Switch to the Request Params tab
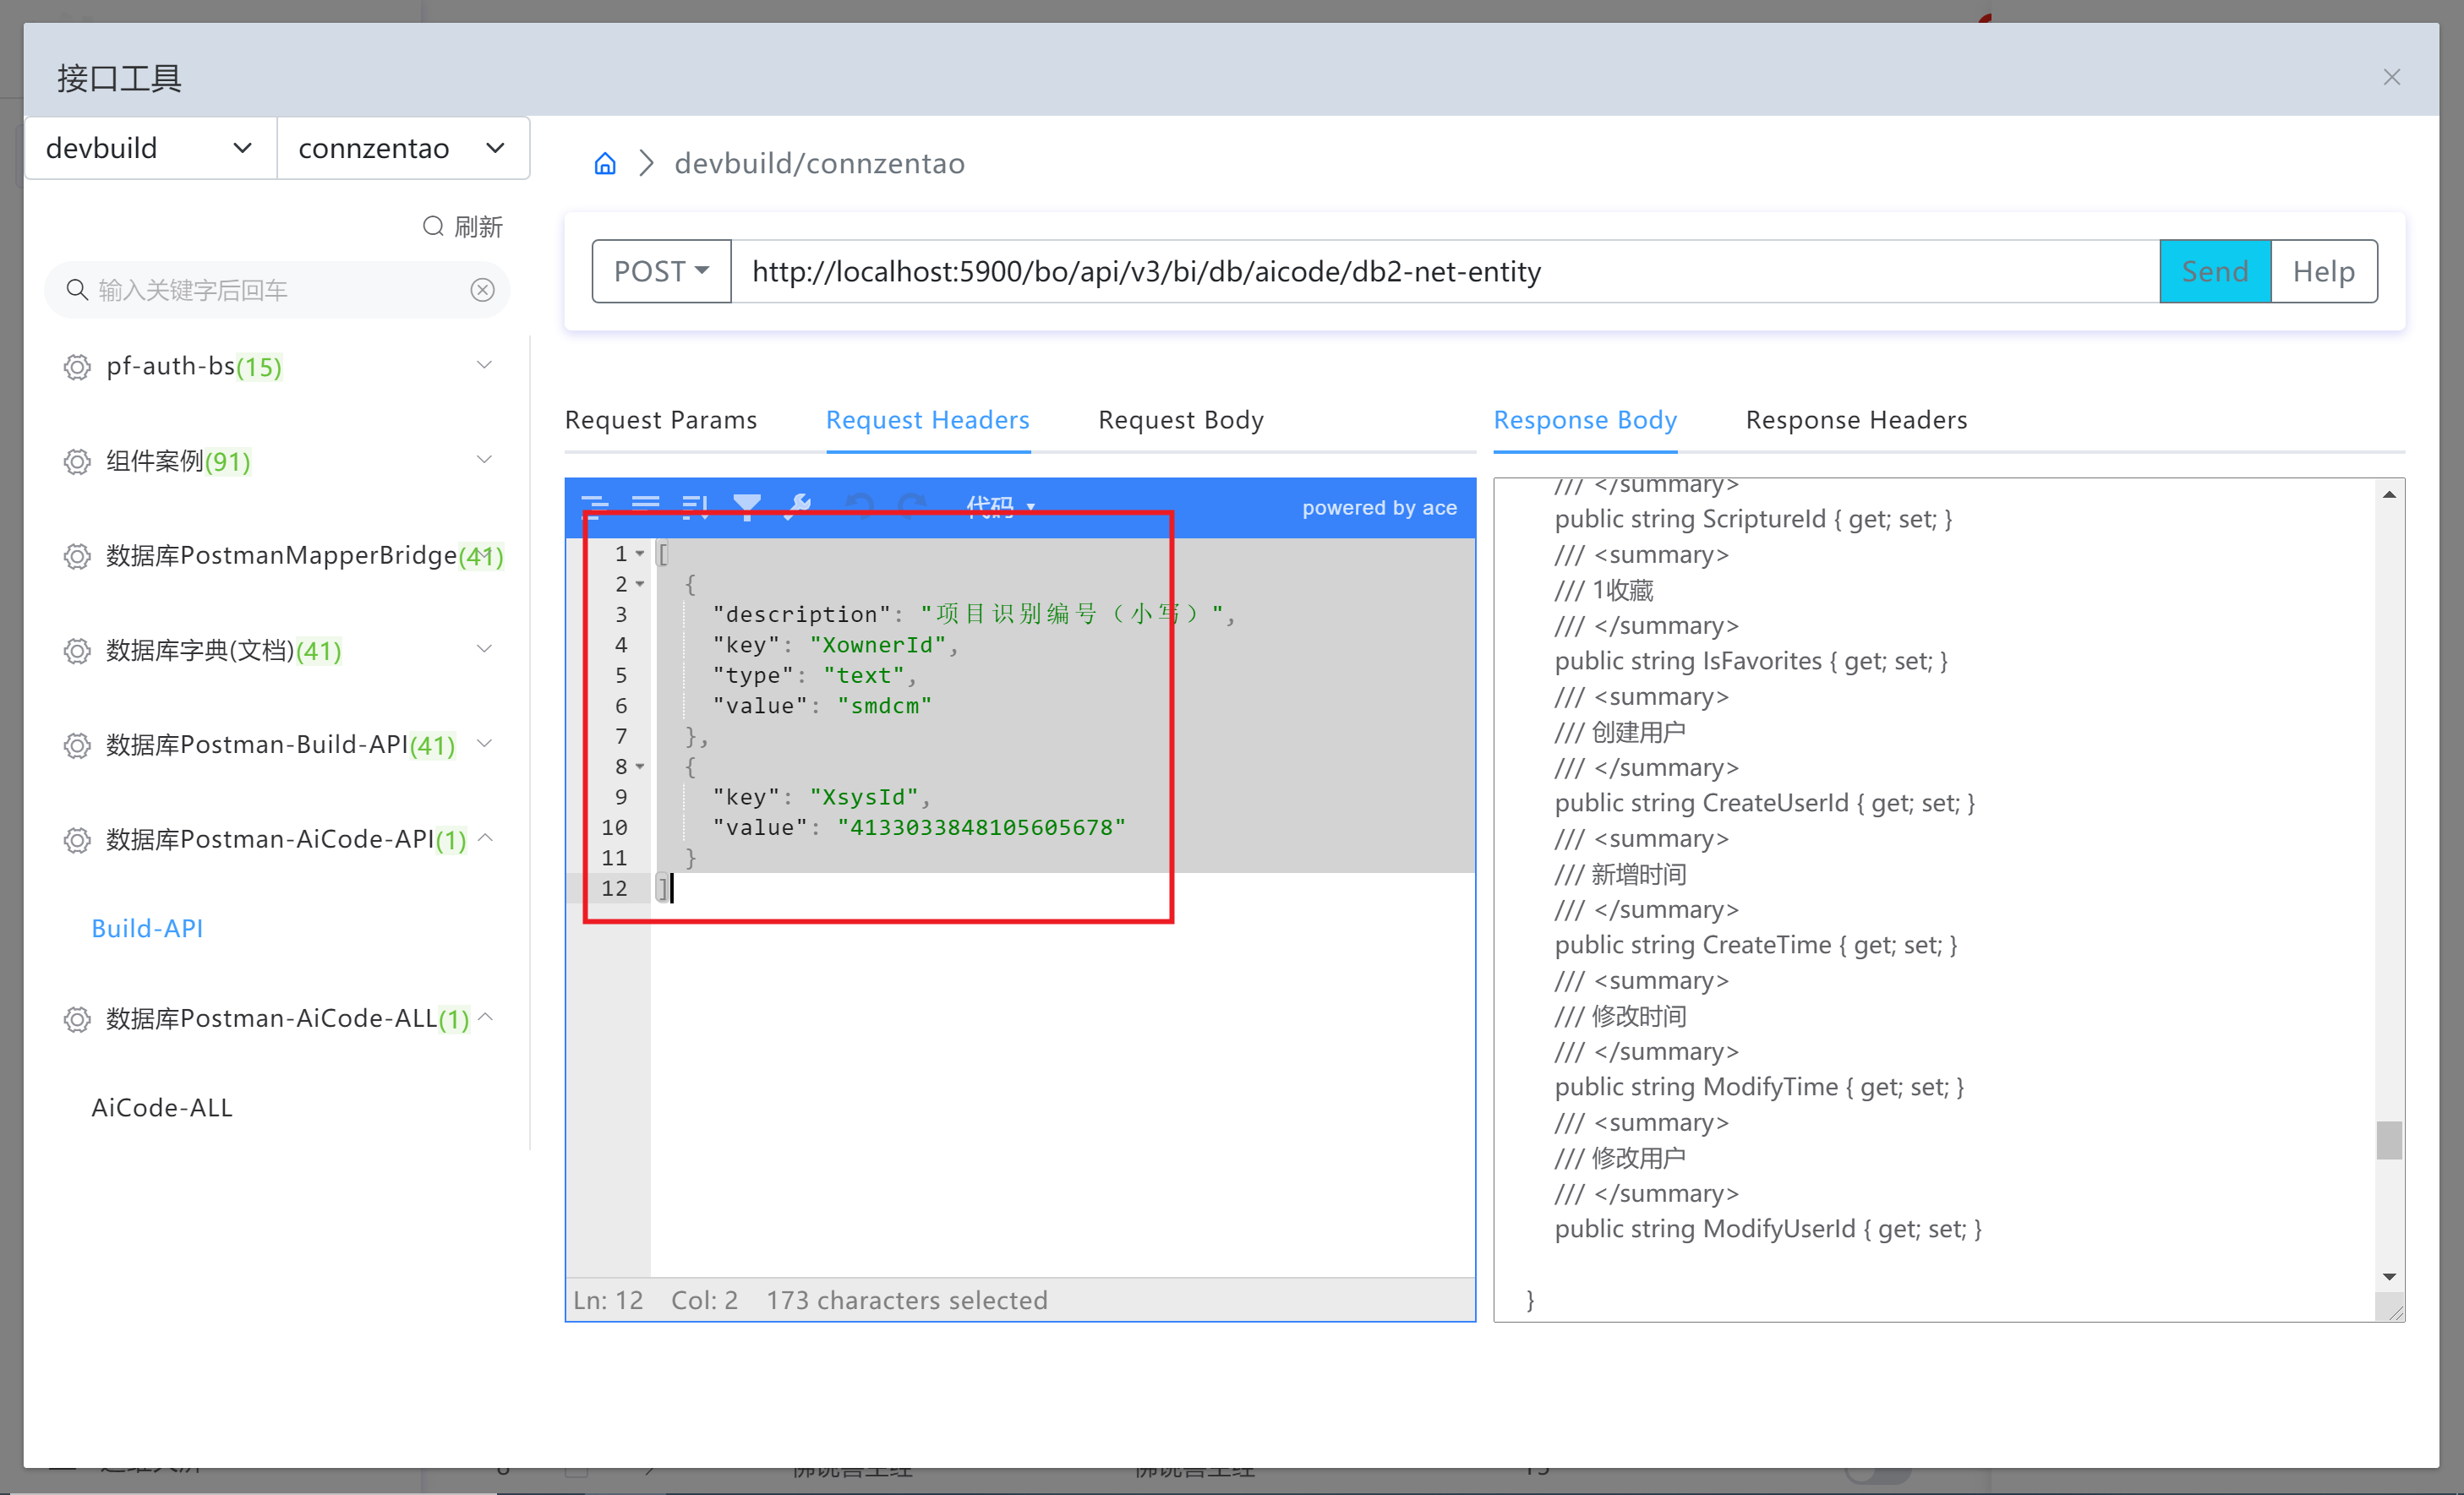Viewport: 2464px width, 1495px height. click(661, 420)
